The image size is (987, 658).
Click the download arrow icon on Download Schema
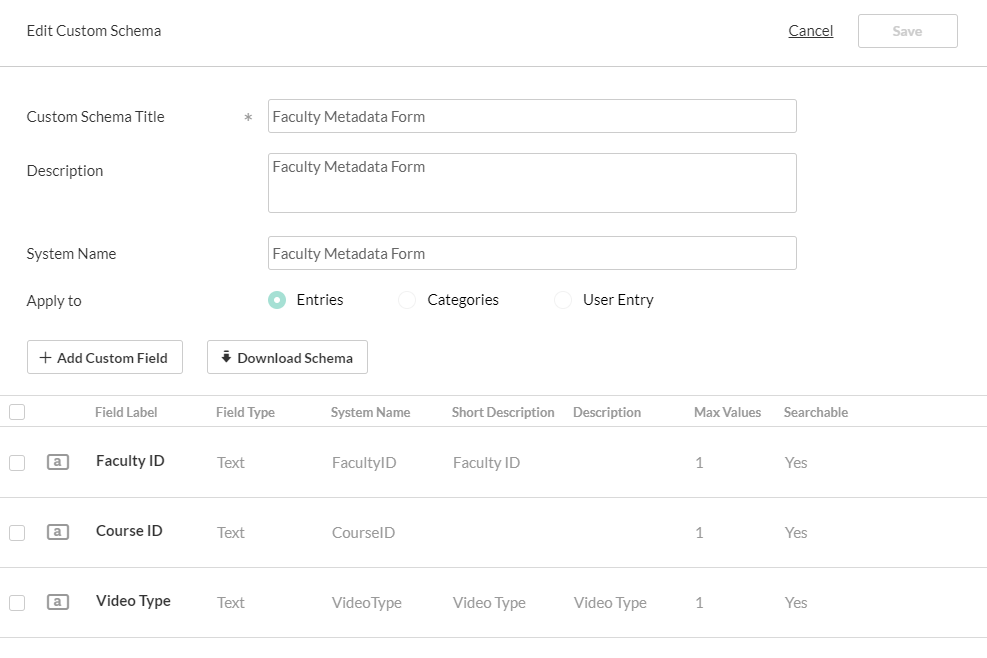[x=226, y=357]
